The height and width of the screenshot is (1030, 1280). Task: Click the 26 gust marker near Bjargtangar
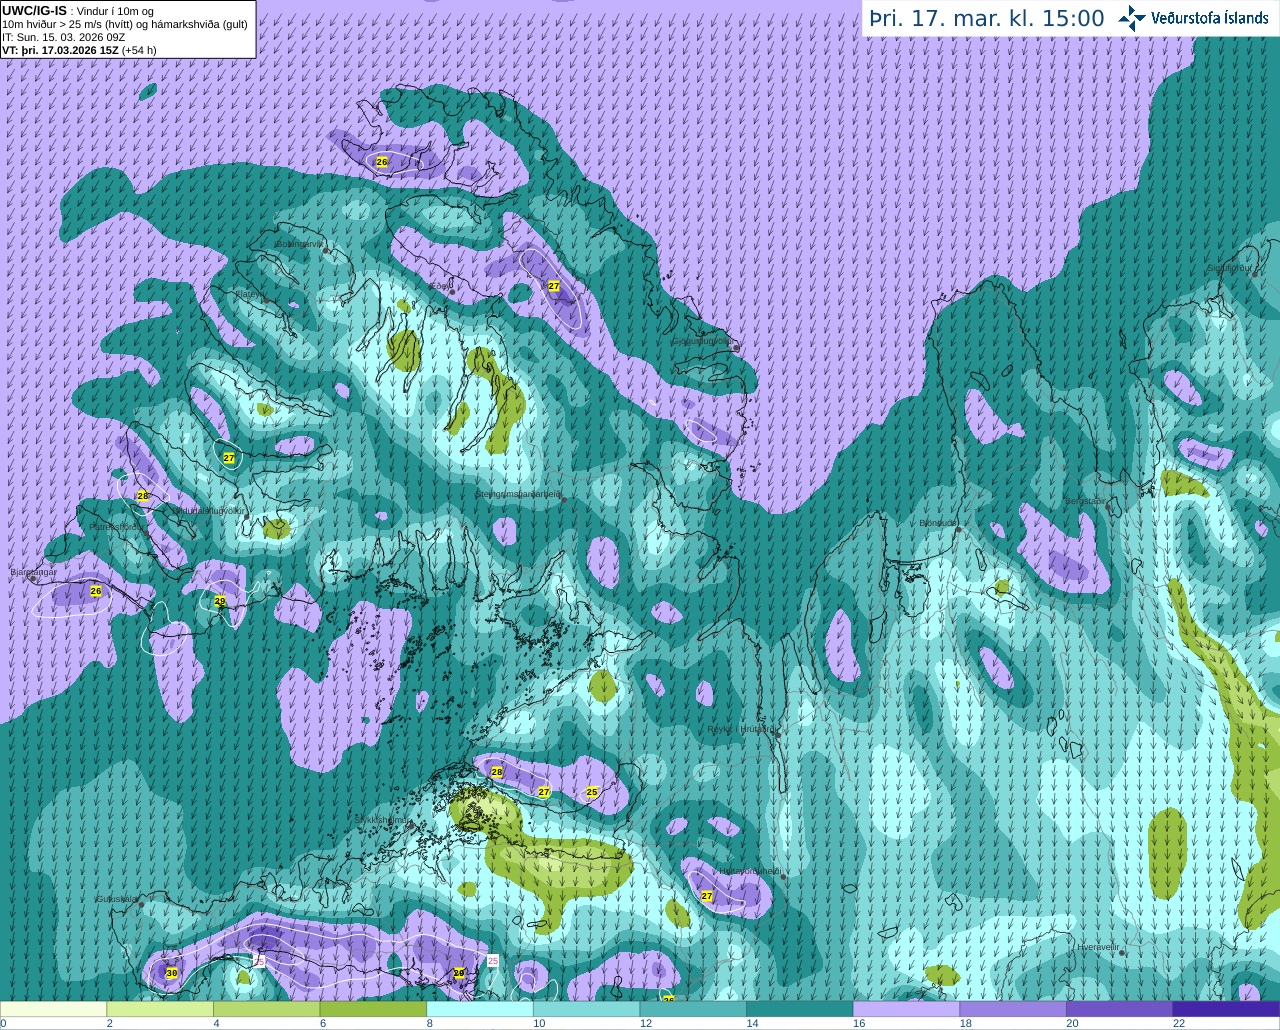pos(96,591)
